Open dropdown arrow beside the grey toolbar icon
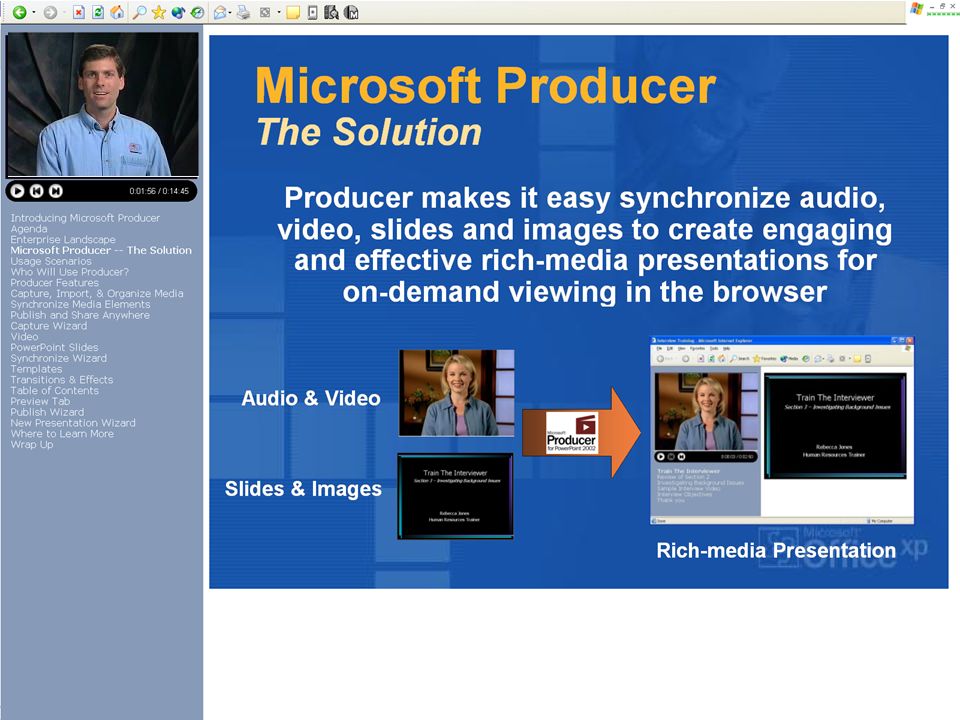This screenshot has width=960, height=720. click(279, 12)
